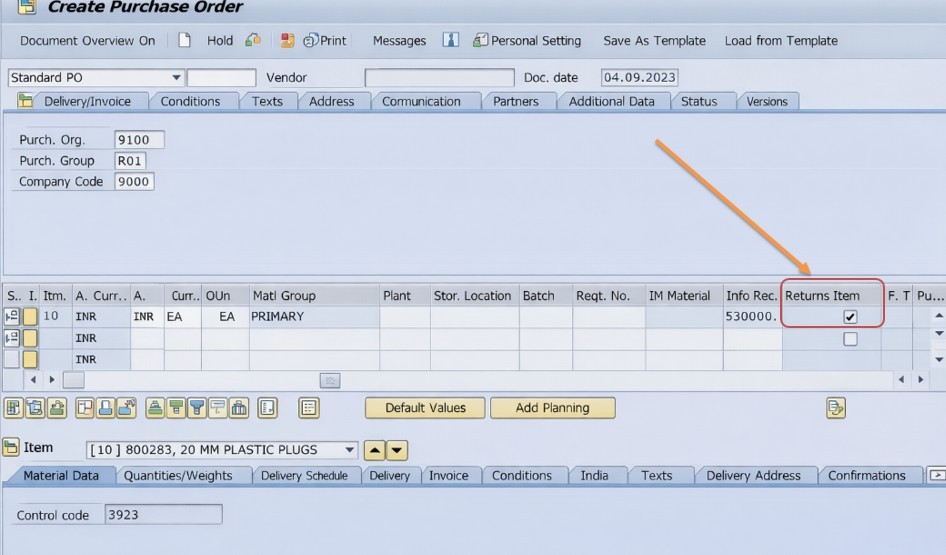
Task: Click the info icon next to Messages
Action: [x=451, y=41]
